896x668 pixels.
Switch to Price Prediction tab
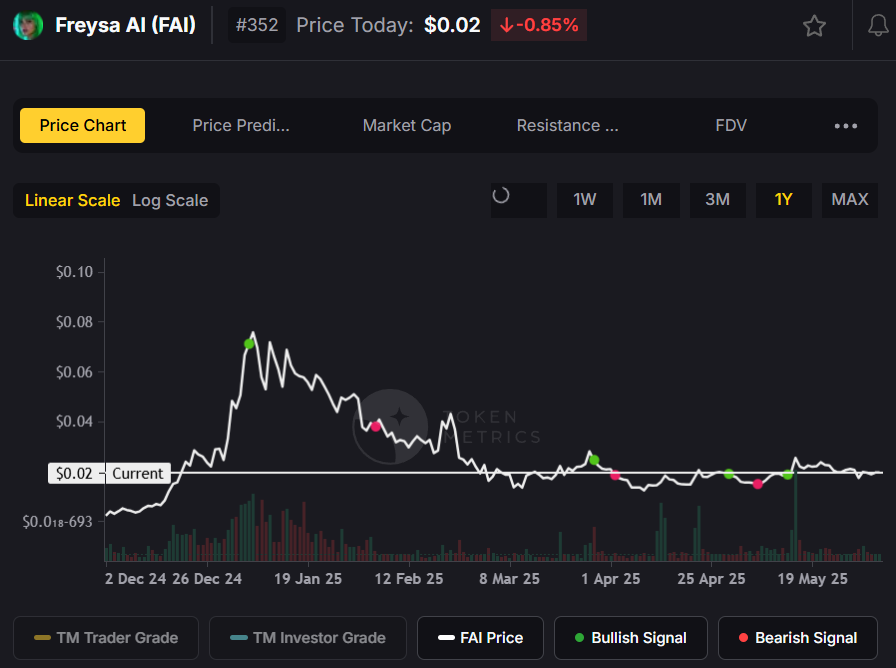pyautogui.click(x=241, y=125)
